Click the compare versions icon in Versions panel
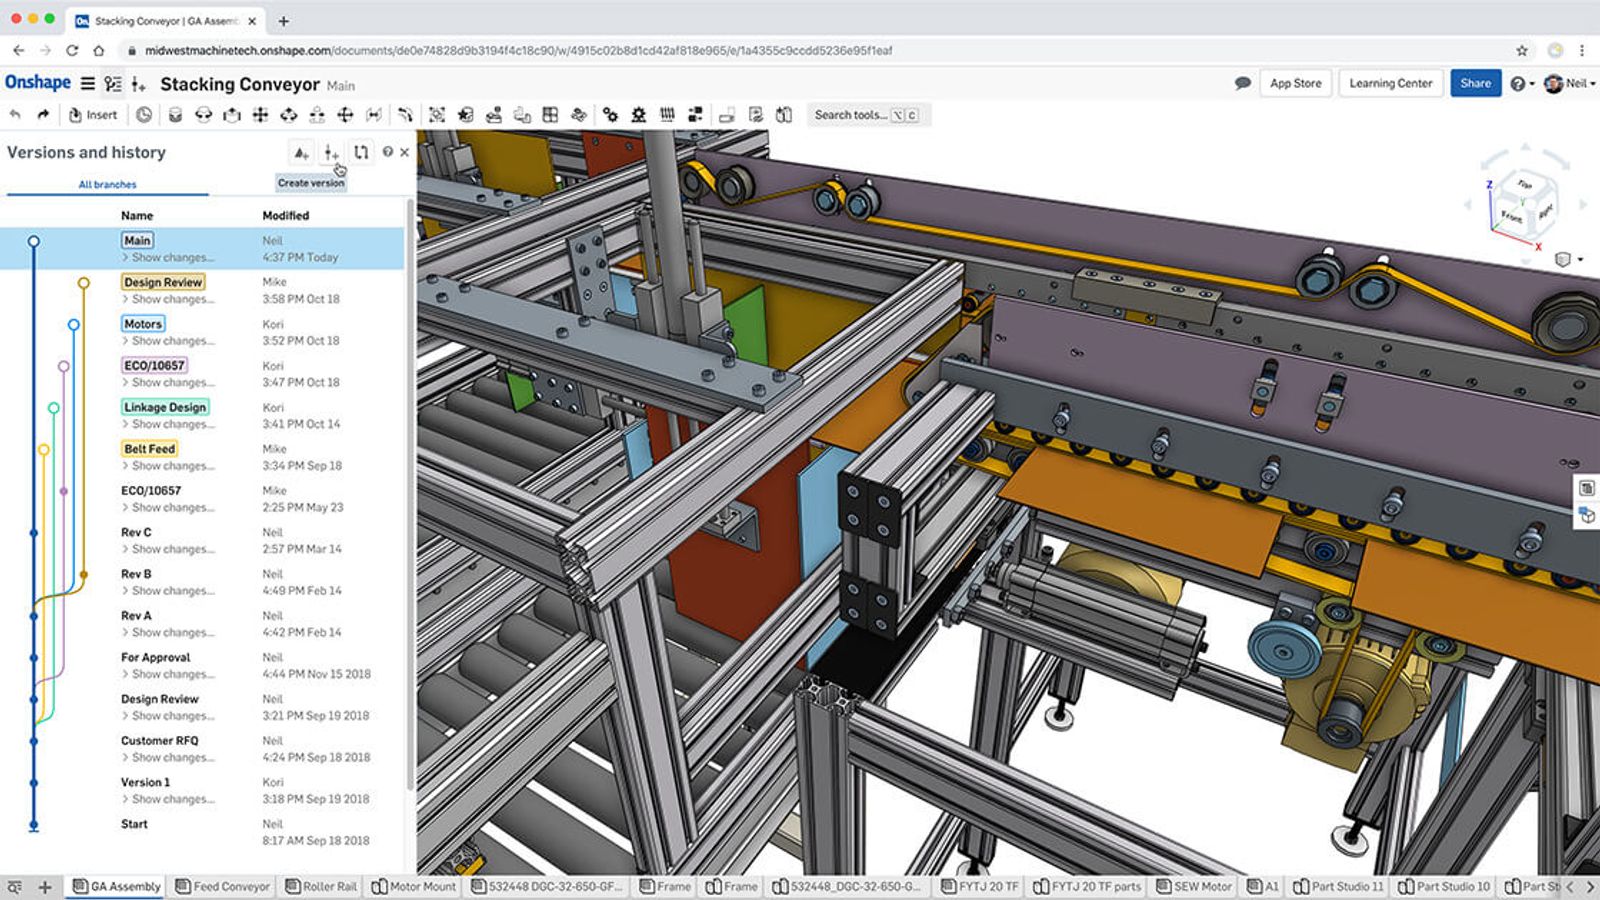 (359, 153)
